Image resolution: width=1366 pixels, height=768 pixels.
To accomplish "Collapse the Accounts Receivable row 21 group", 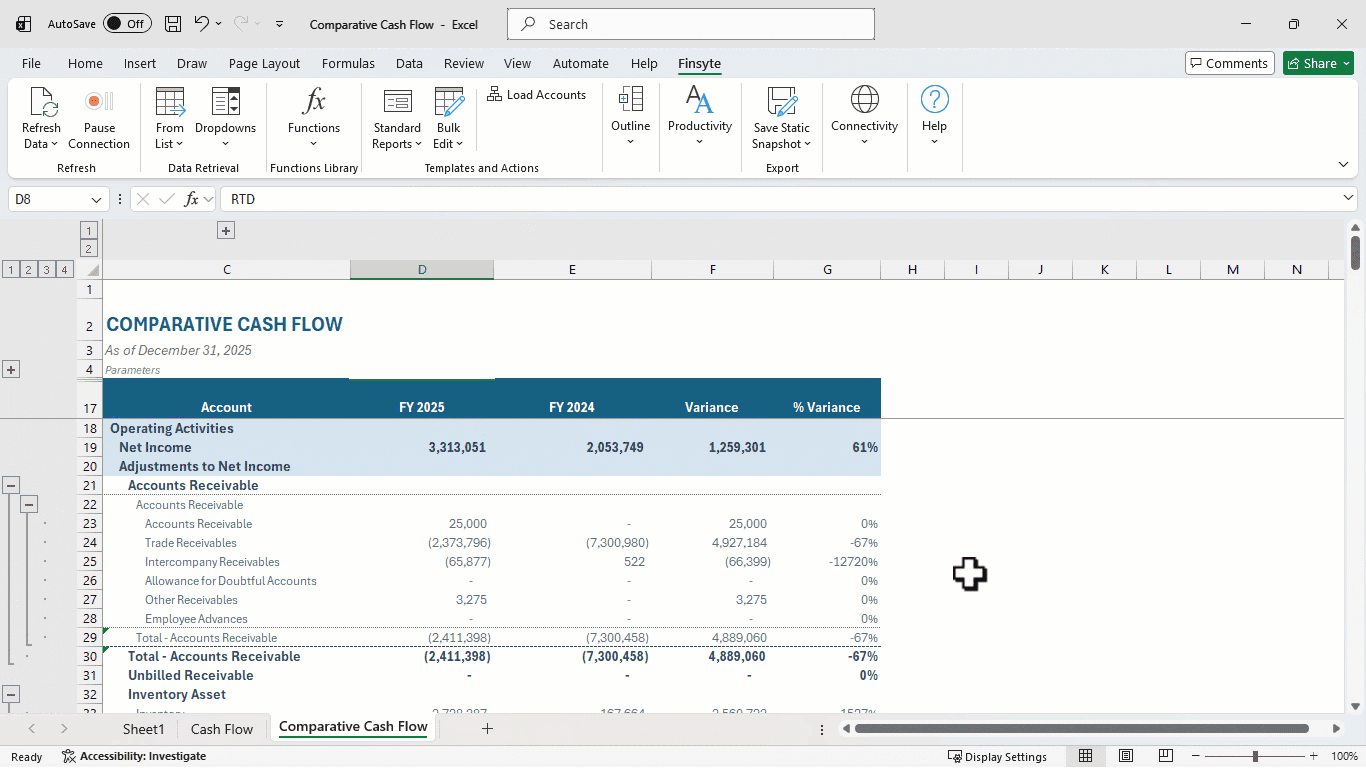I will pyautogui.click(x=11, y=485).
